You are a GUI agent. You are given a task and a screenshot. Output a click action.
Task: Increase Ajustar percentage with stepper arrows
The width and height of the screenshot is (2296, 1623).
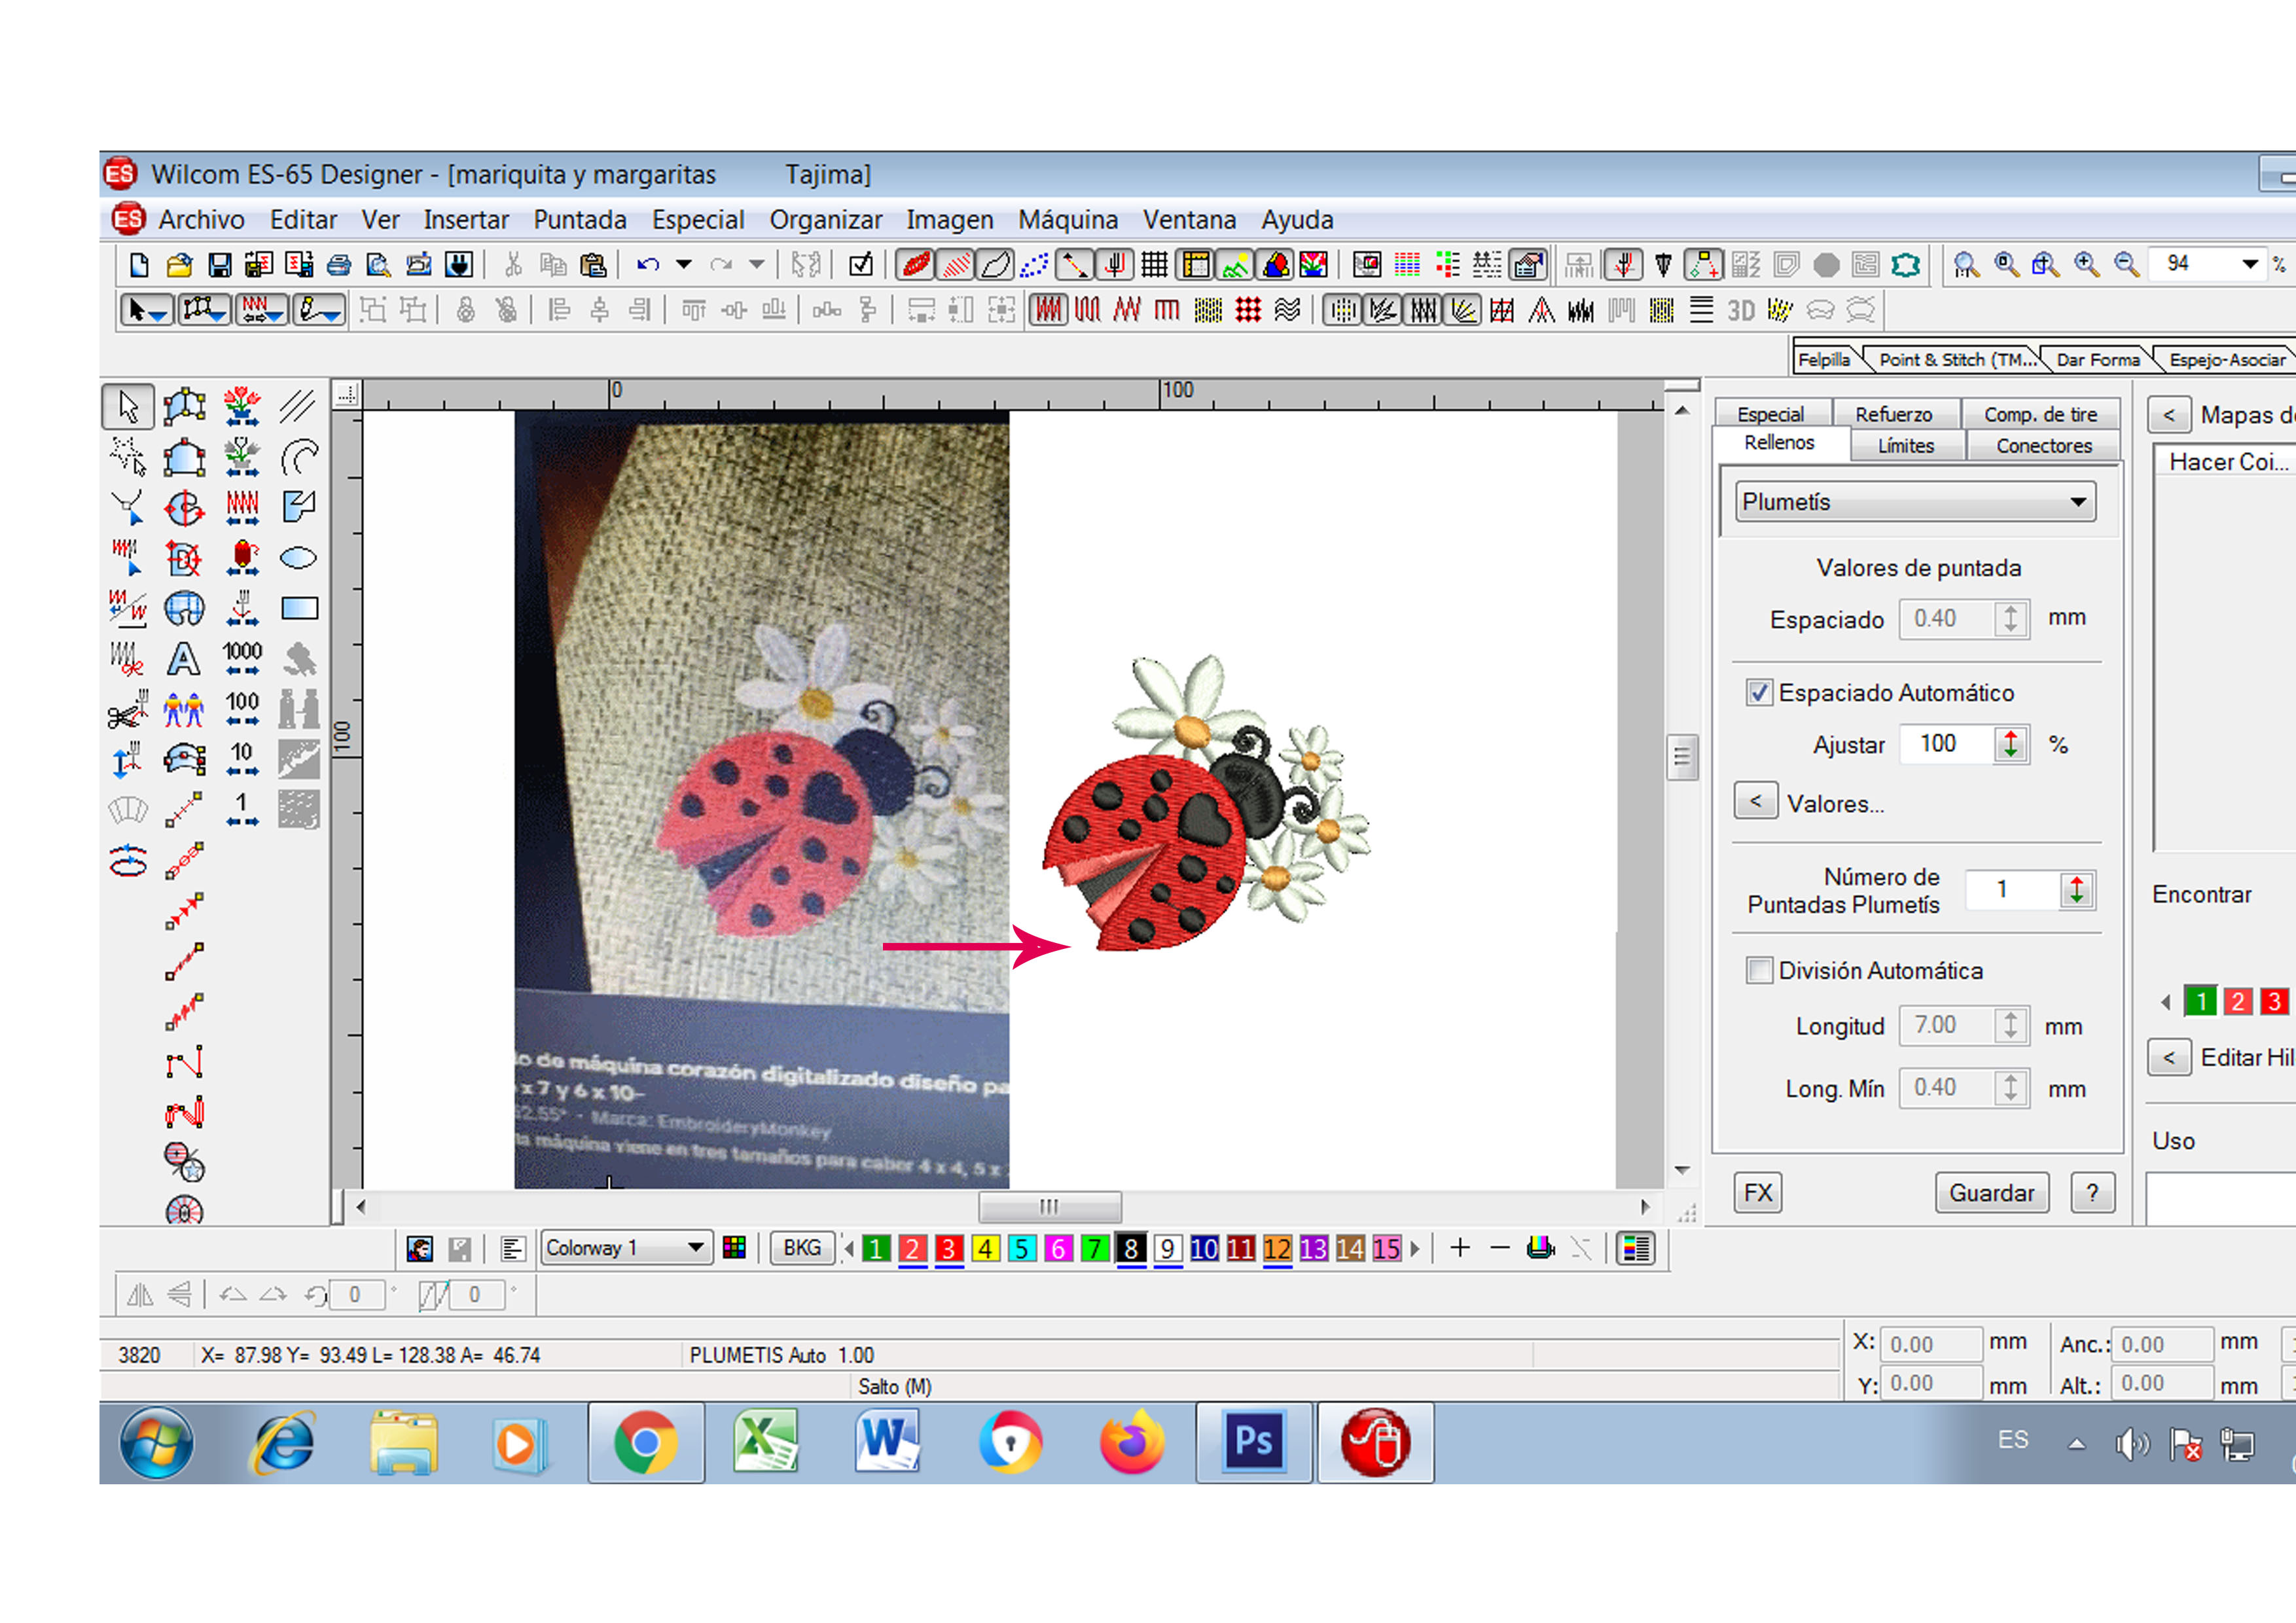point(2011,744)
